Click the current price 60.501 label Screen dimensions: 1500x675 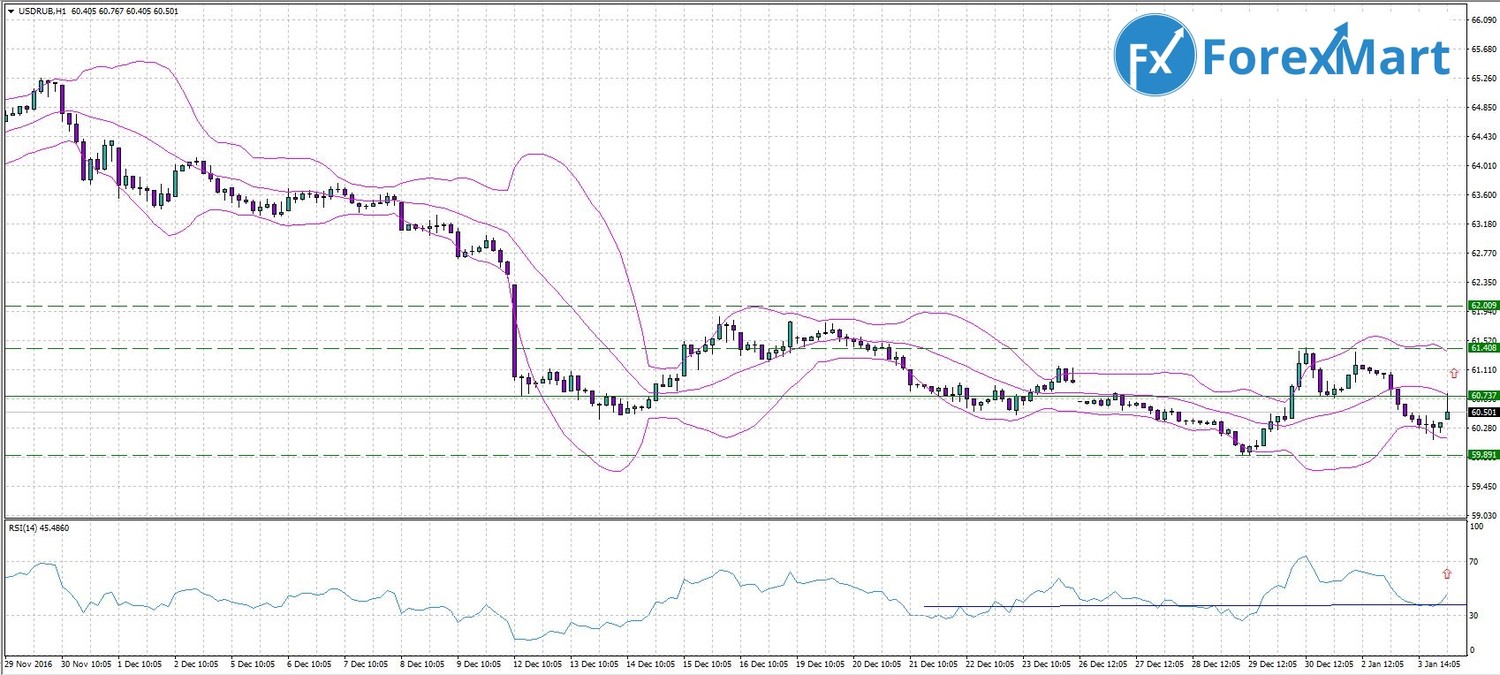[x=1482, y=411]
